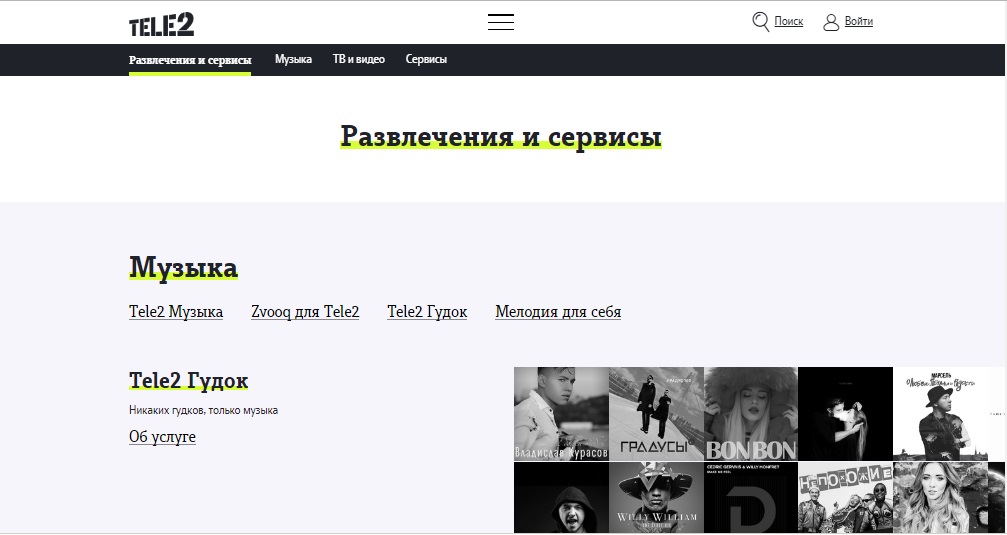Switch to the Музыка navigation tab

tap(293, 60)
